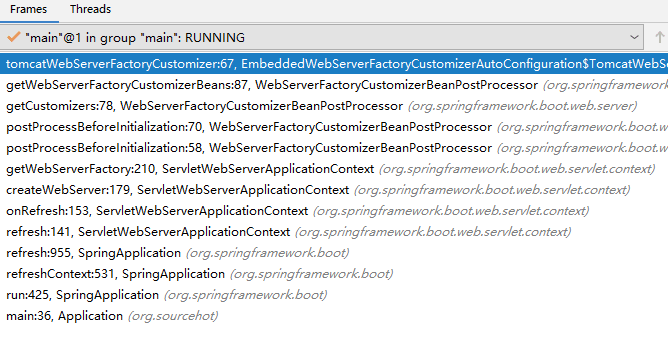Select the getWebServerFactory:210 frame
668x360 pixels.
[x=334, y=169]
